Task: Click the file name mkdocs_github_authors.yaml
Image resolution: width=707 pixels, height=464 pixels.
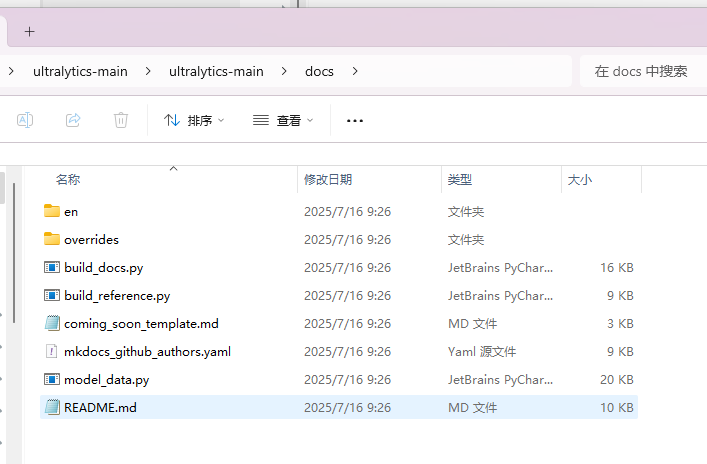Action: point(147,352)
